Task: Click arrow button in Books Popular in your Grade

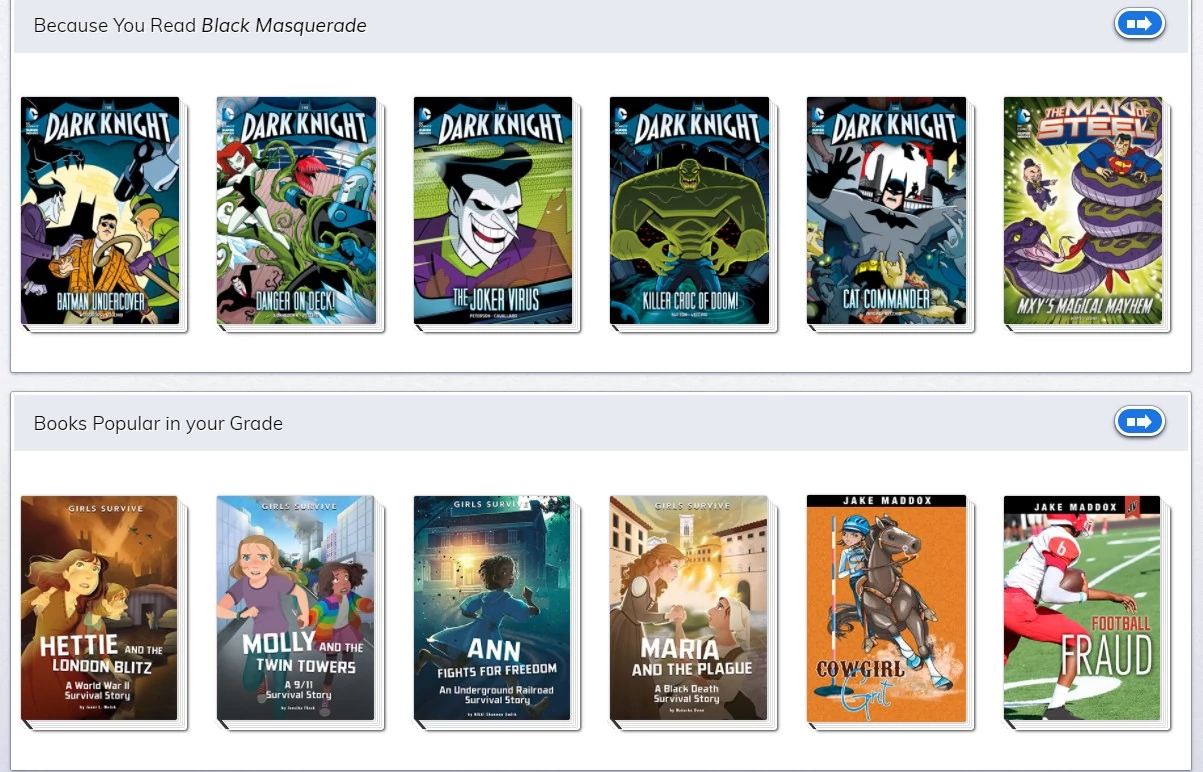Action: click(1139, 422)
